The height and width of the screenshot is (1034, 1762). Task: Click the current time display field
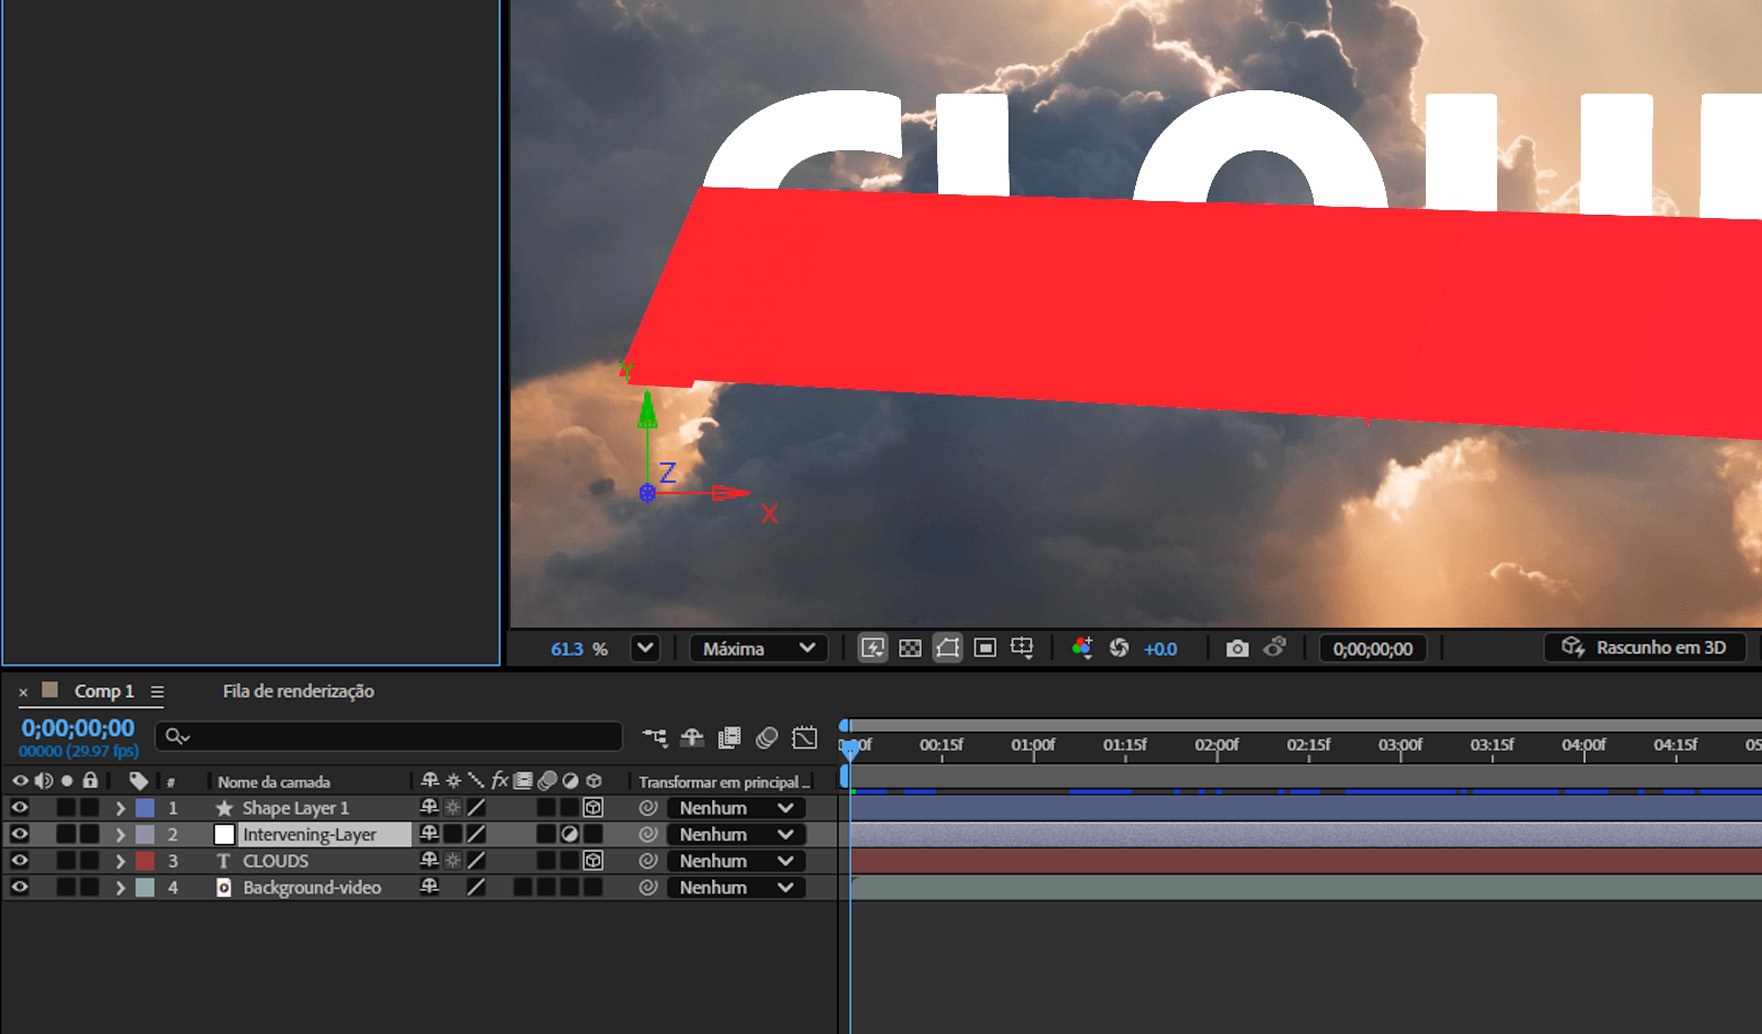[75, 727]
